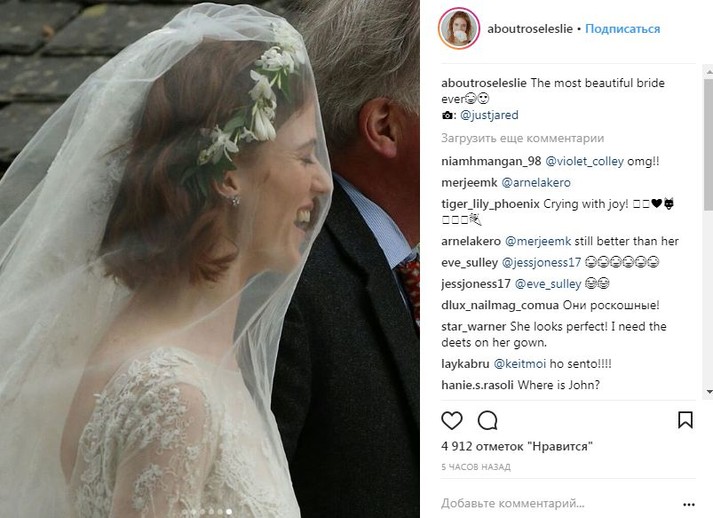This screenshot has width=713, height=518.
Task: Open niamhmangan_98 commenter profile
Action: [491, 161]
